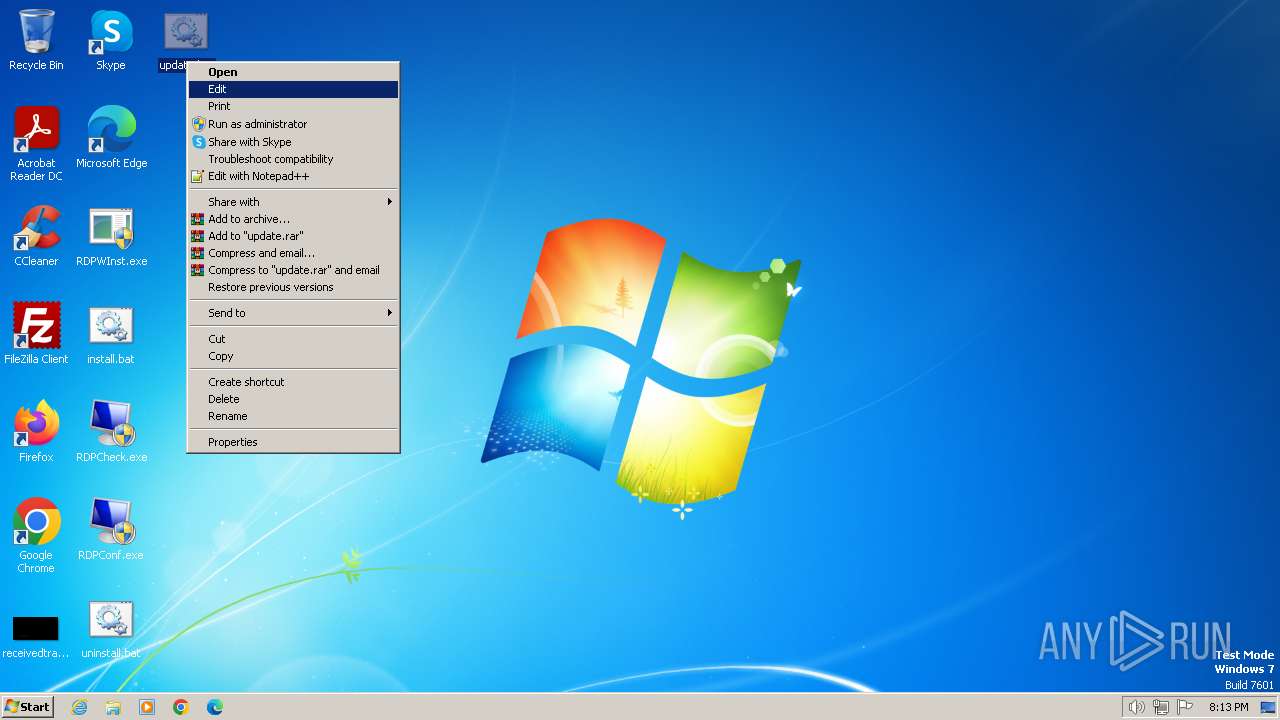Choose Copy in context menu

click(x=293, y=356)
